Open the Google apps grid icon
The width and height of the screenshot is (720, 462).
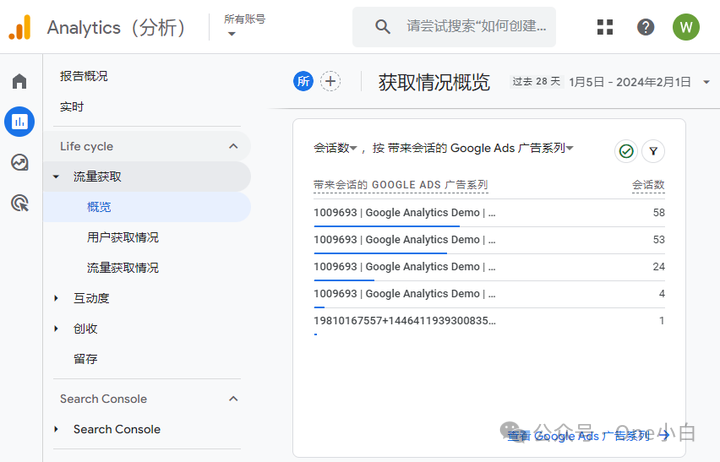(x=605, y=27)
